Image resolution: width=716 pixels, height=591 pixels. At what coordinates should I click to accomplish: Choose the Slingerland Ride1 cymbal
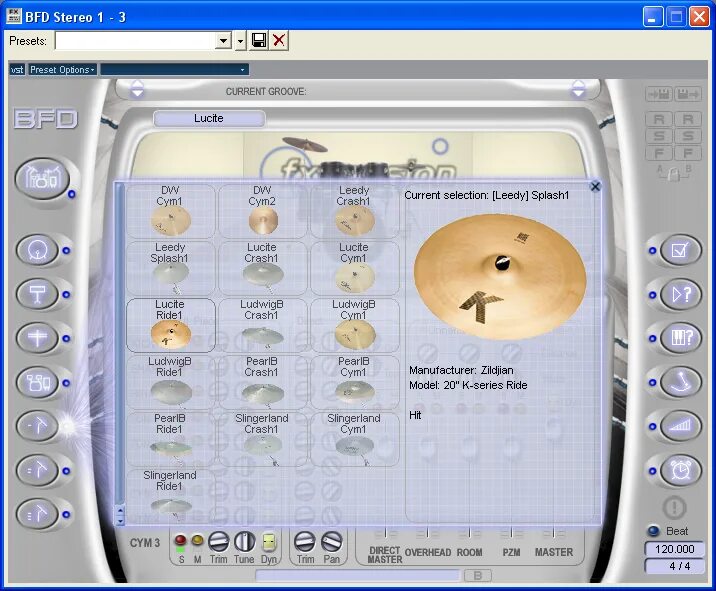tap(170, 496)
